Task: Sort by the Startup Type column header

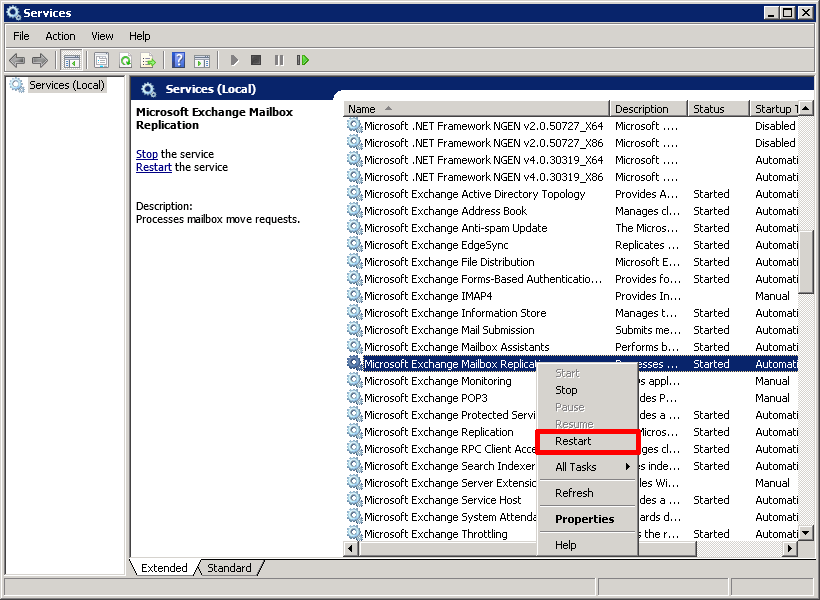Action: pos(774,109)
